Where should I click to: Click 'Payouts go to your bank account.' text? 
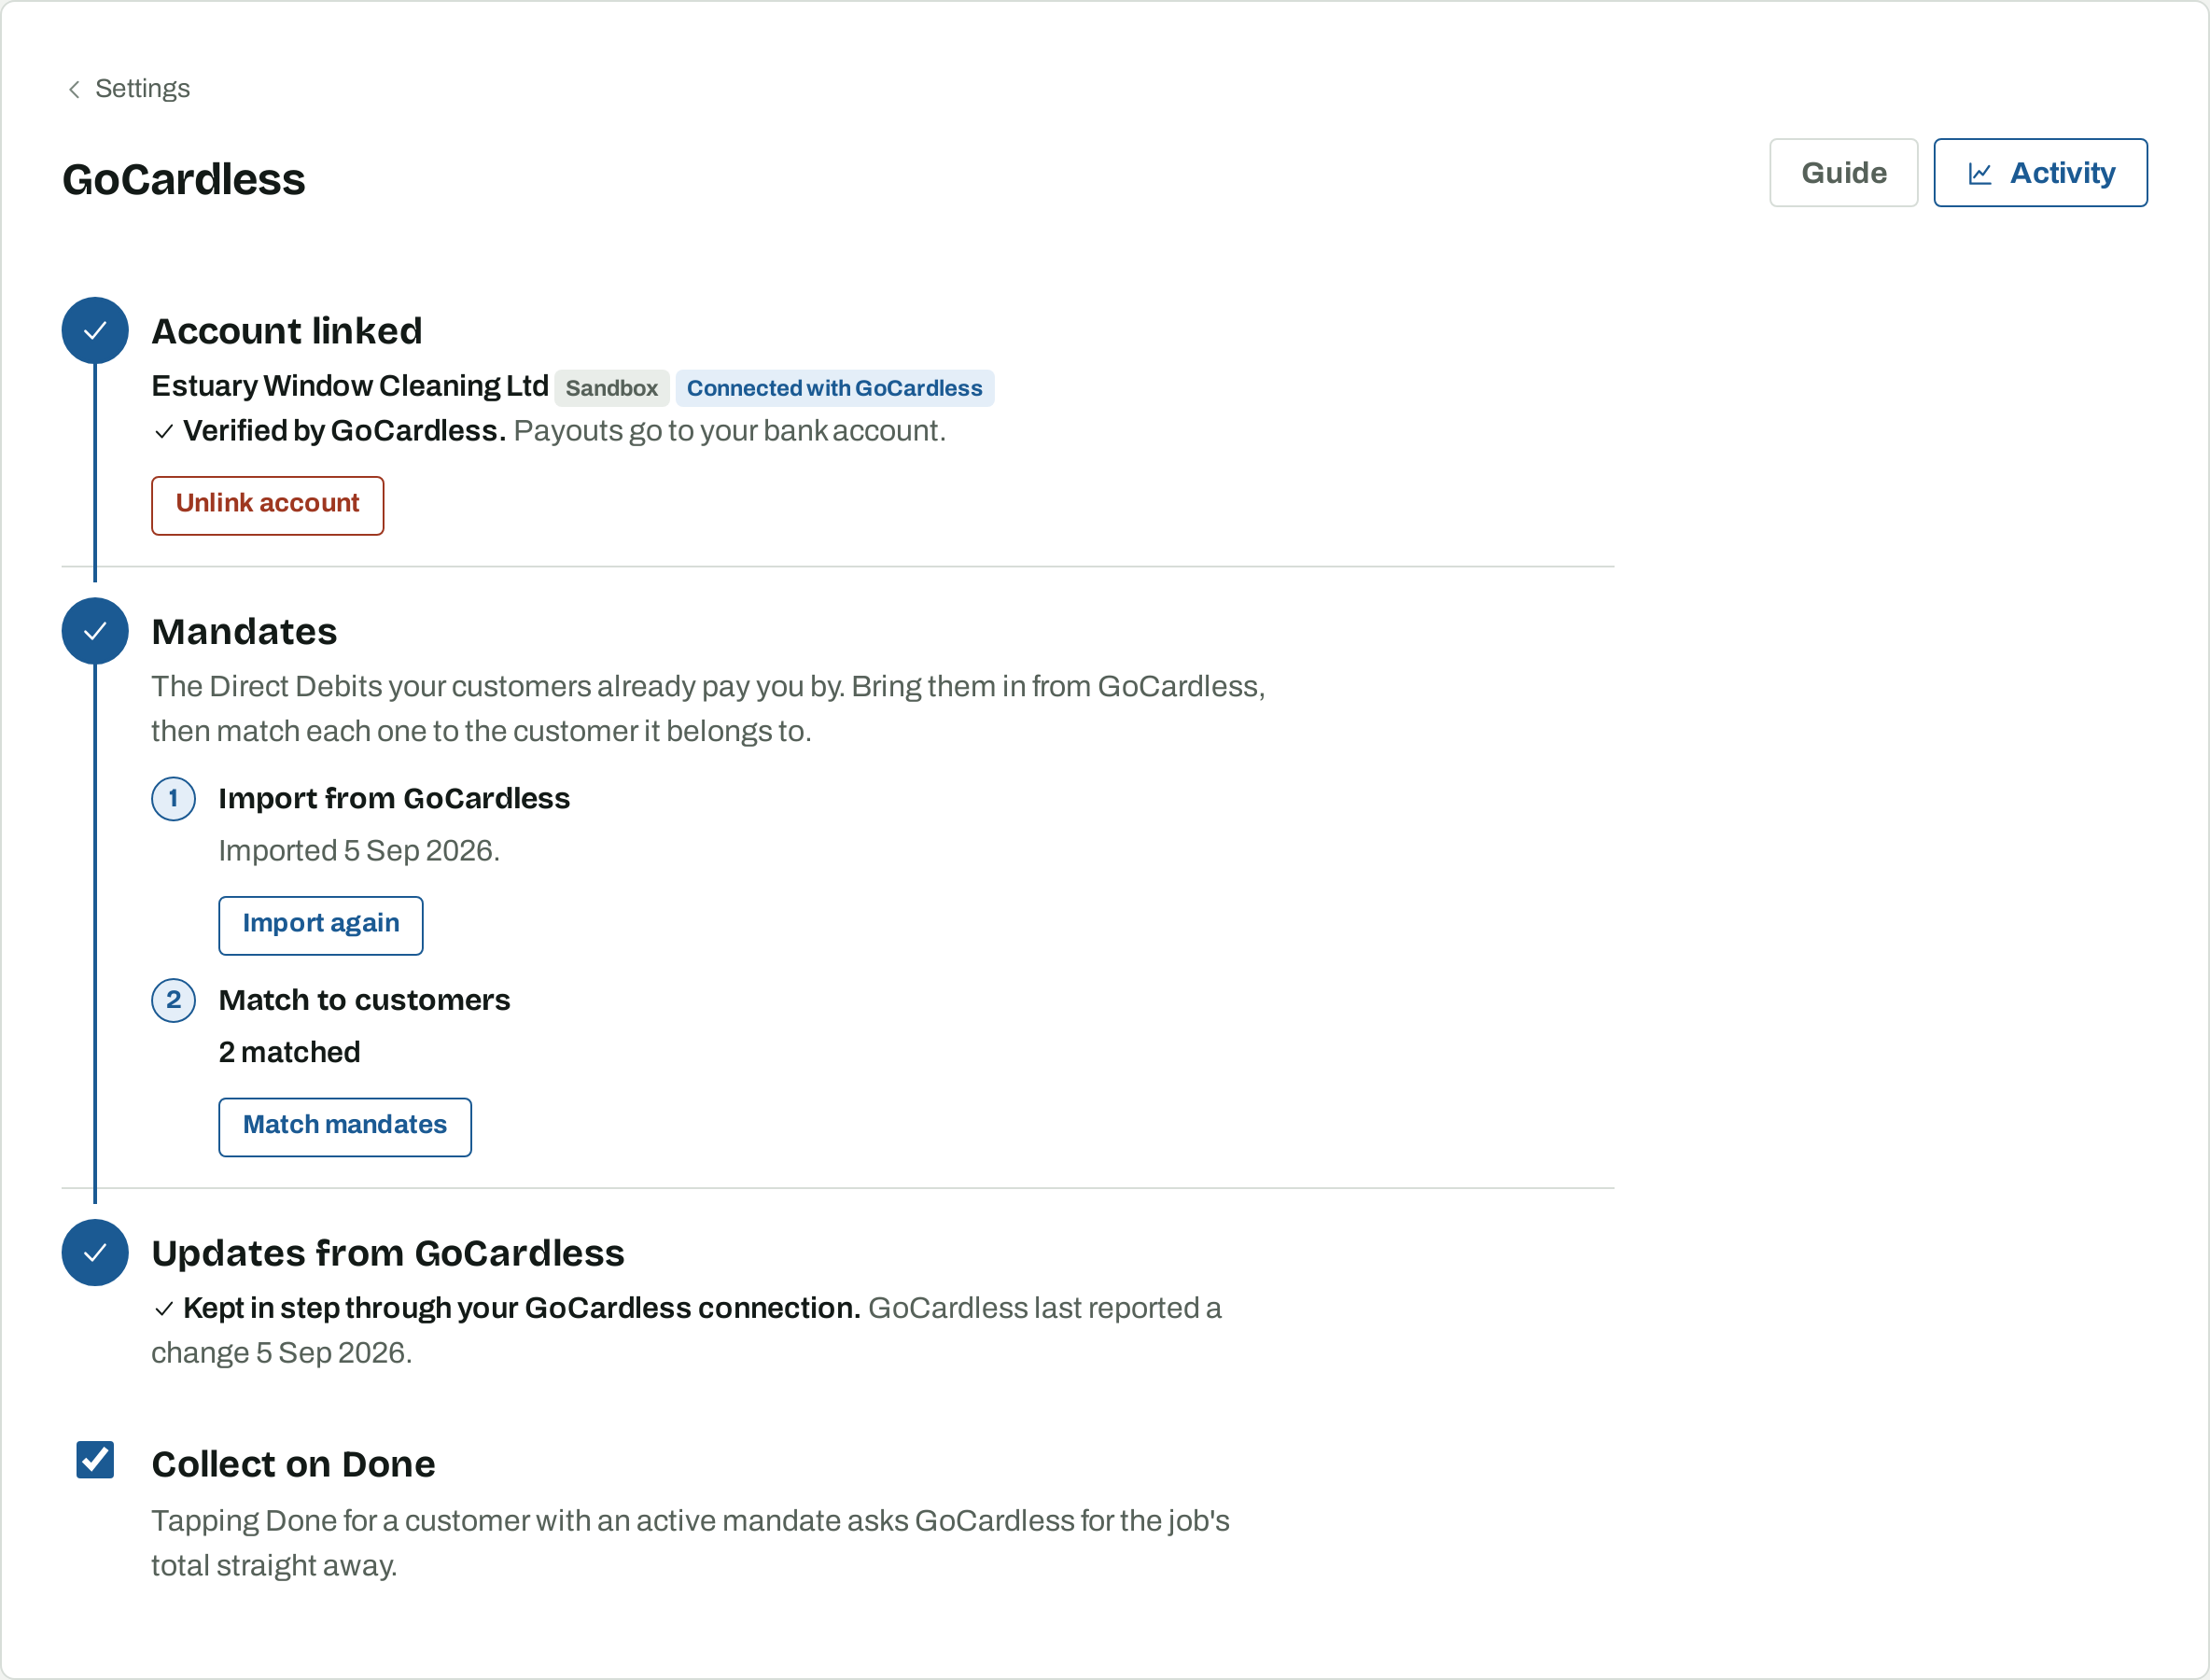click(729, 431)
